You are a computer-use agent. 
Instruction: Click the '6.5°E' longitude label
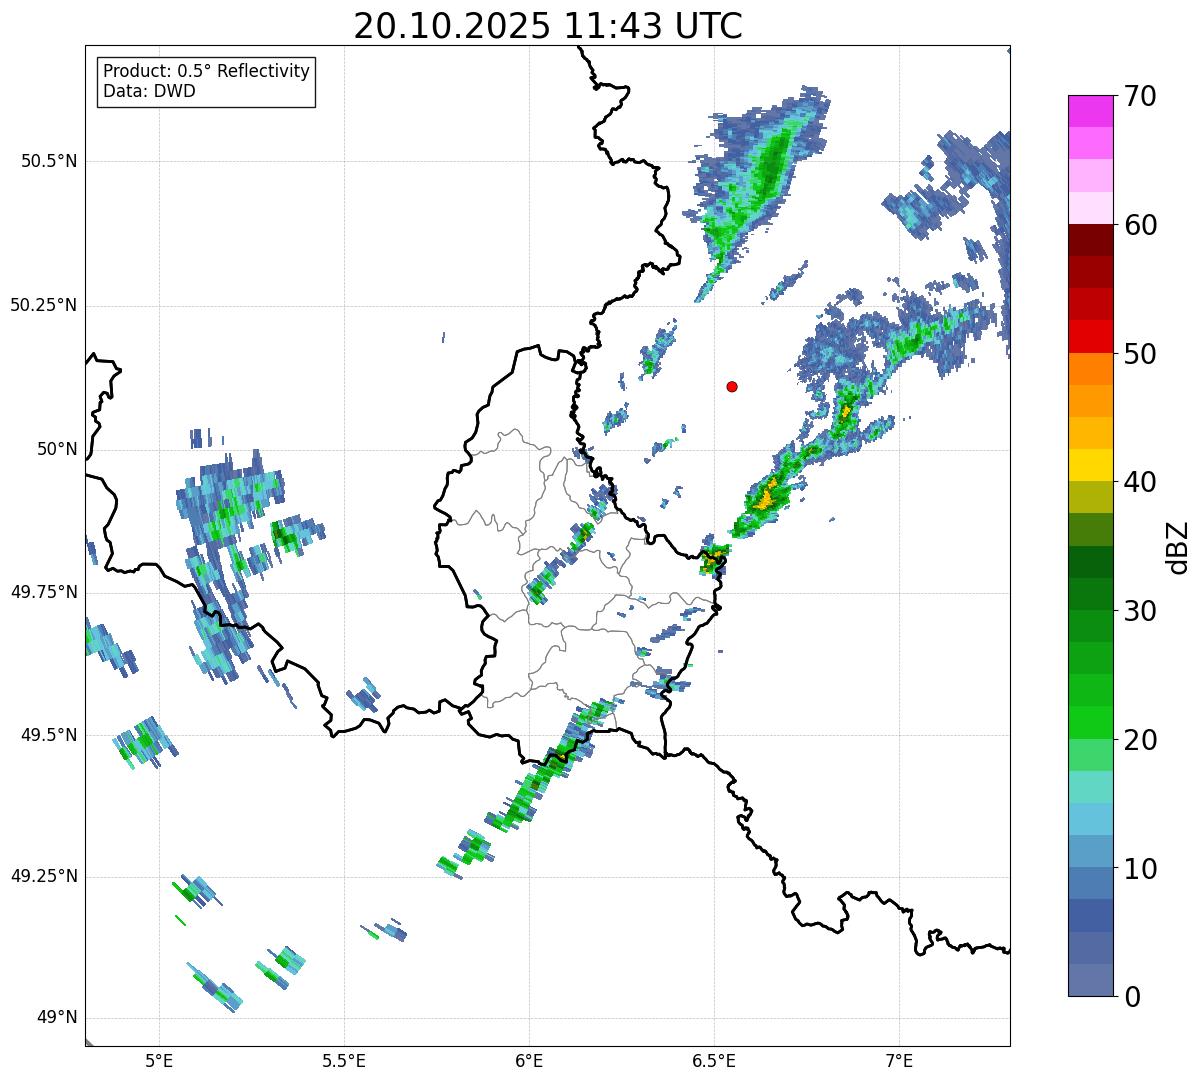[714, 1060]
